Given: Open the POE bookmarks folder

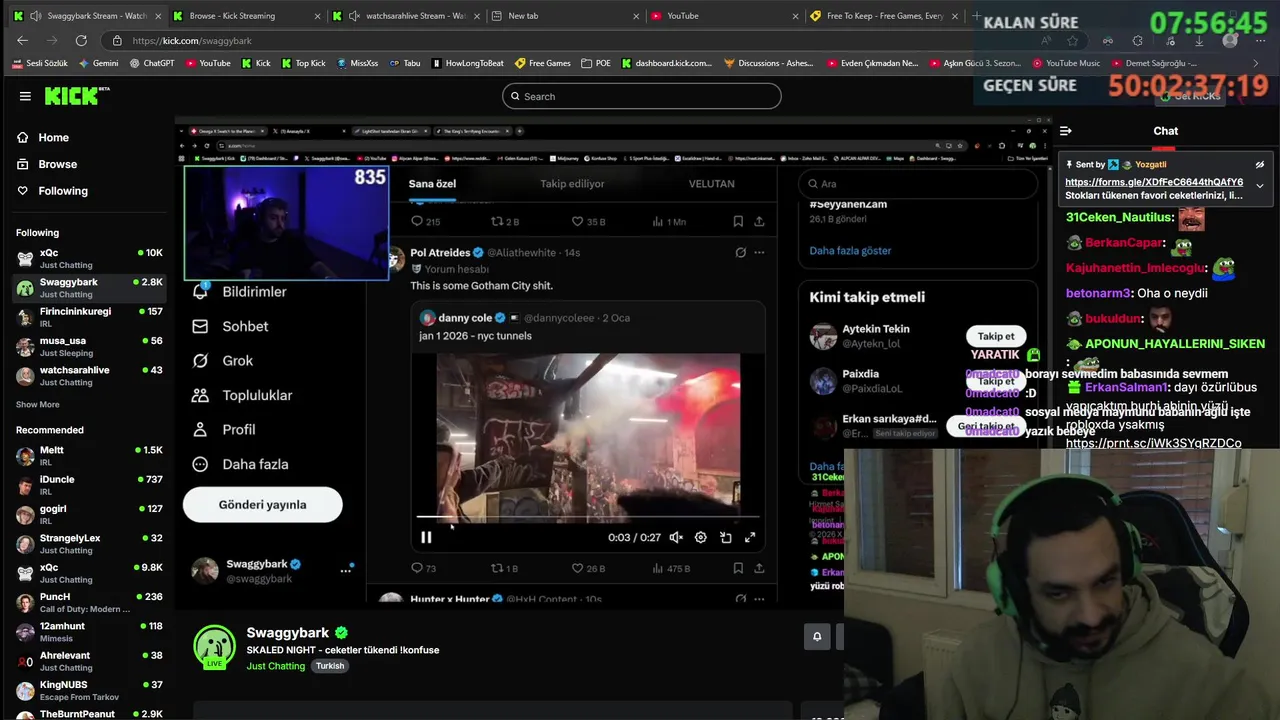Looking at the screenshot, I should [x=595, y=63].
